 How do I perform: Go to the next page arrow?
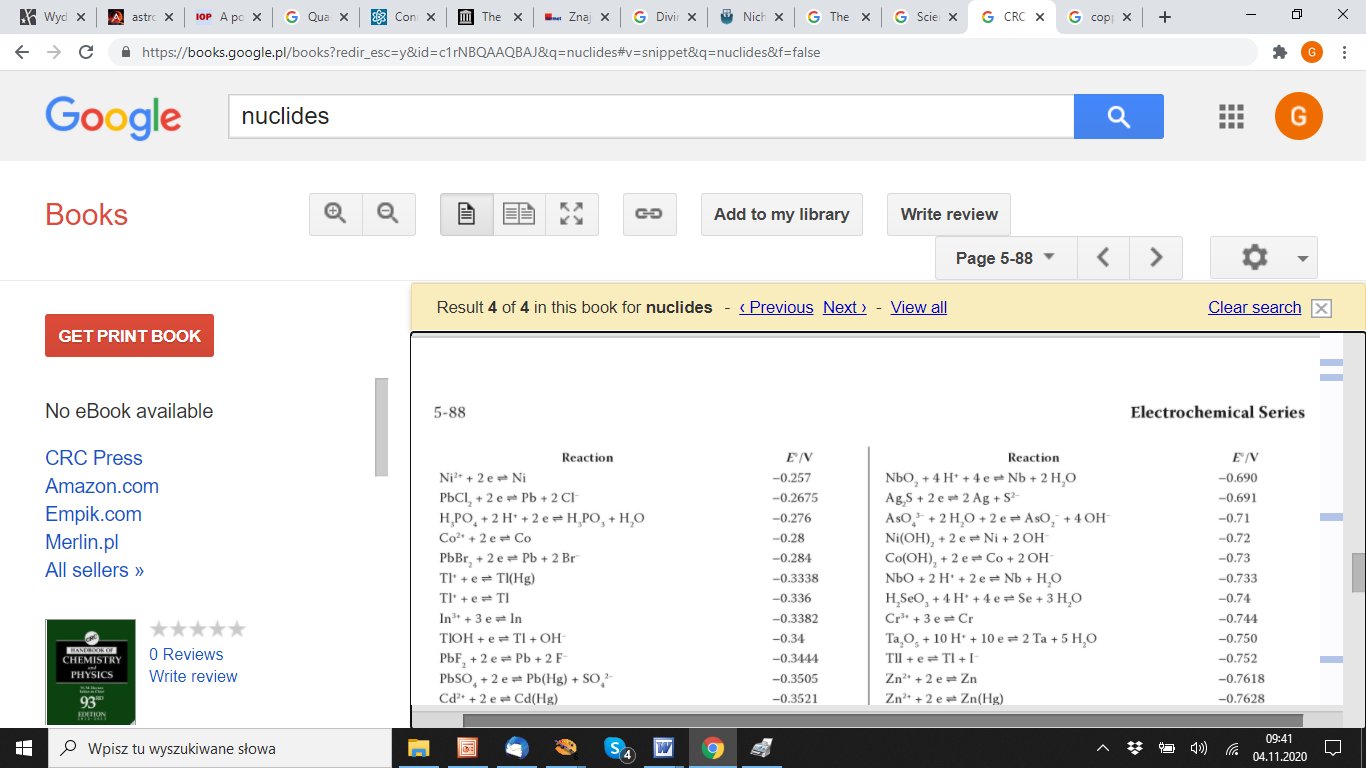pyautogui.click(x=1156, y=258)
